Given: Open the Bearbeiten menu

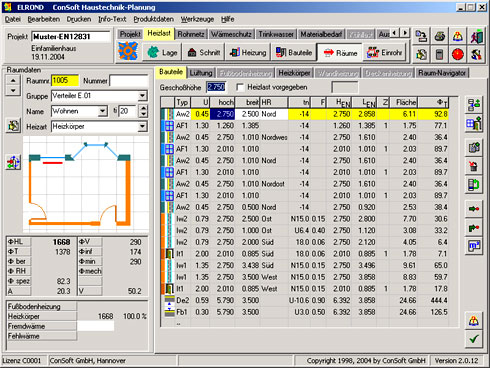Looking at the screenshot, I should (44, 19).
